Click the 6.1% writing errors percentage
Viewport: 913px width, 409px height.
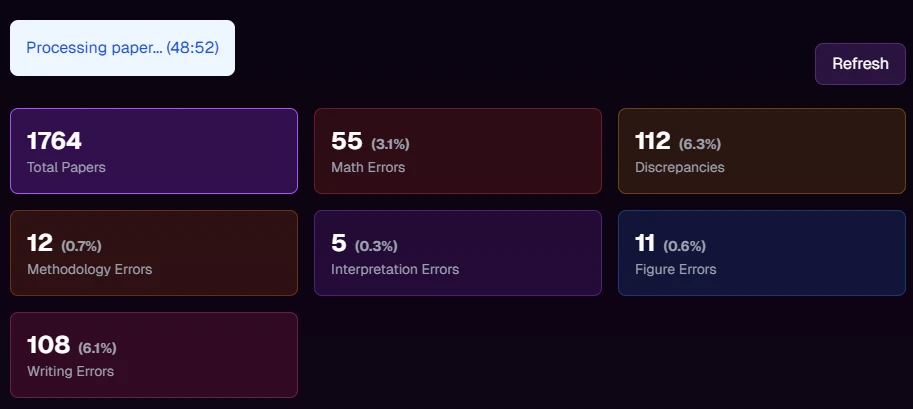(x=97, y=348)
